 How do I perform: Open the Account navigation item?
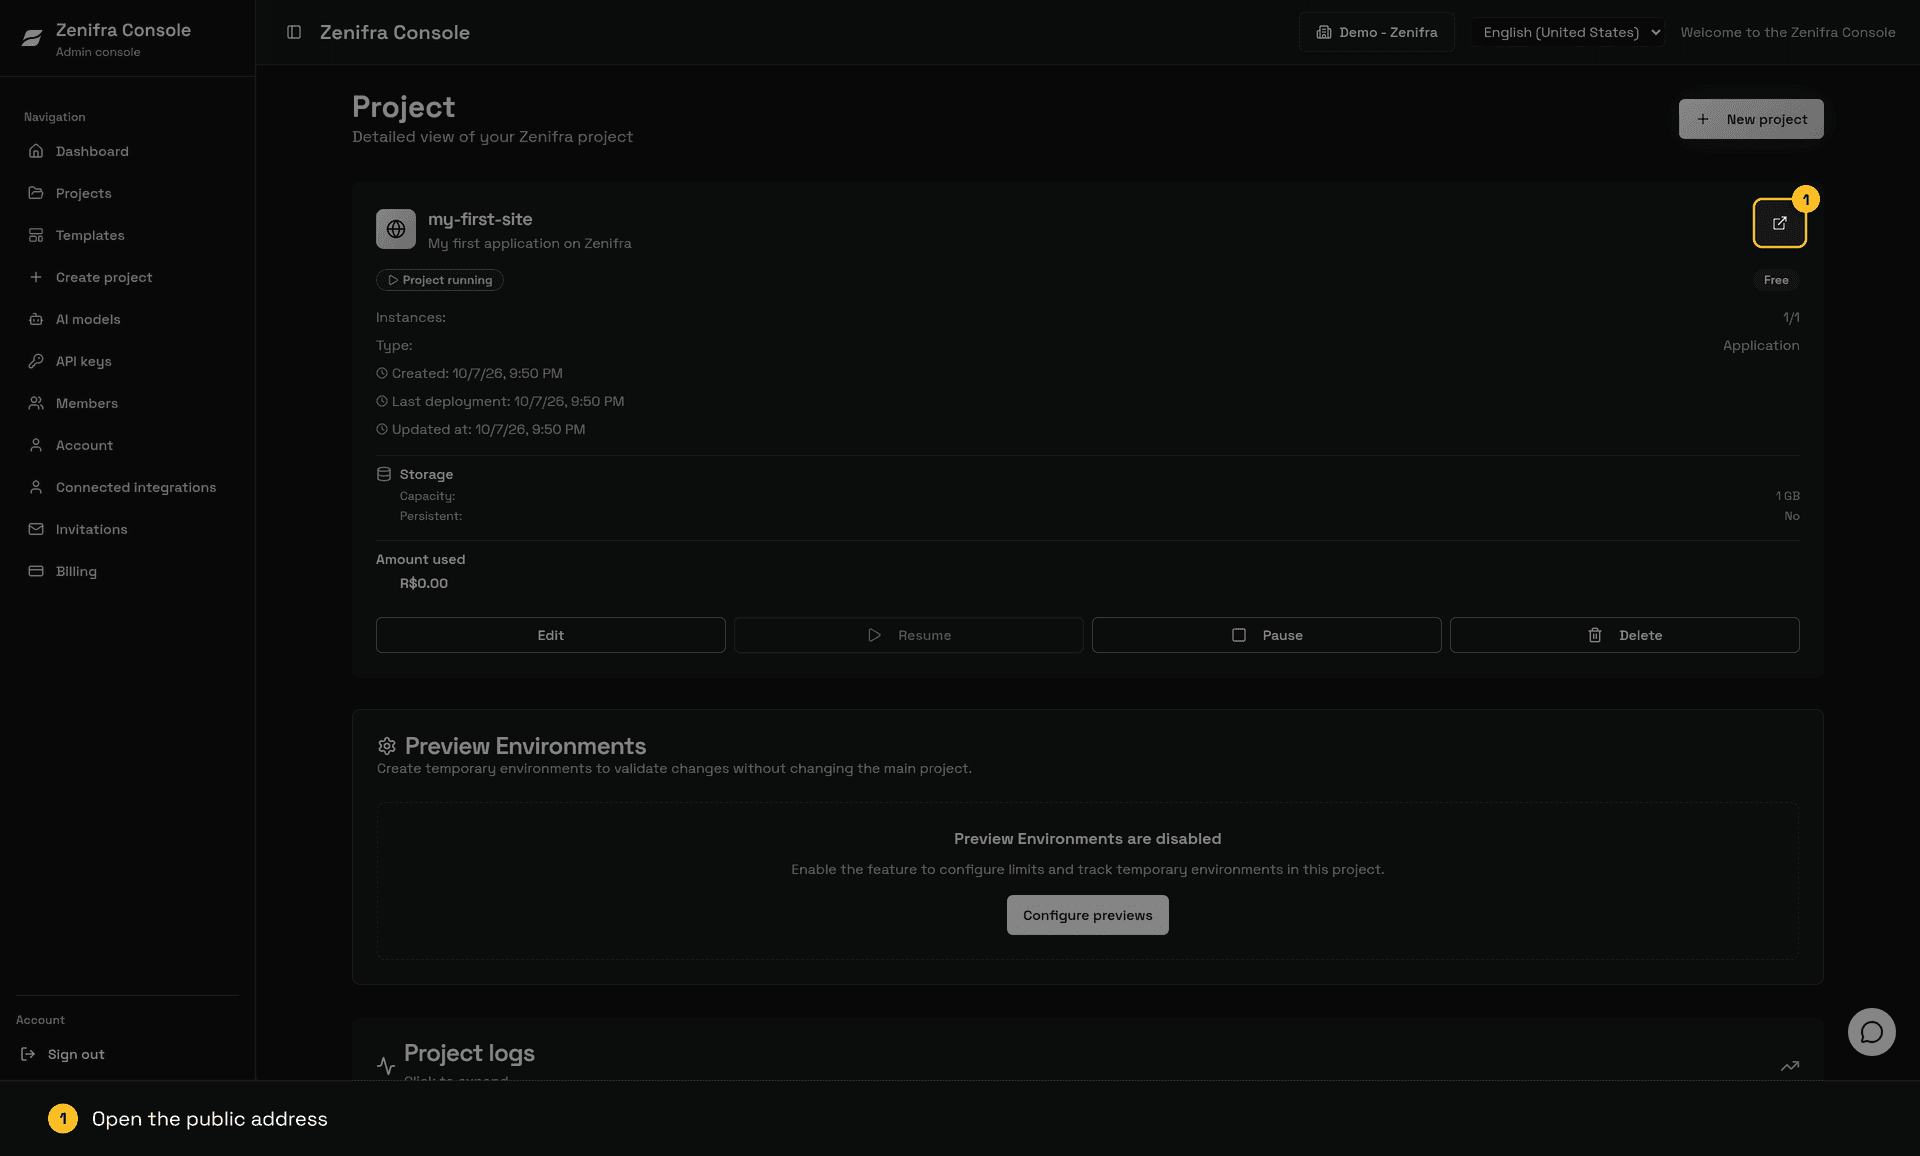coord(84,445)
